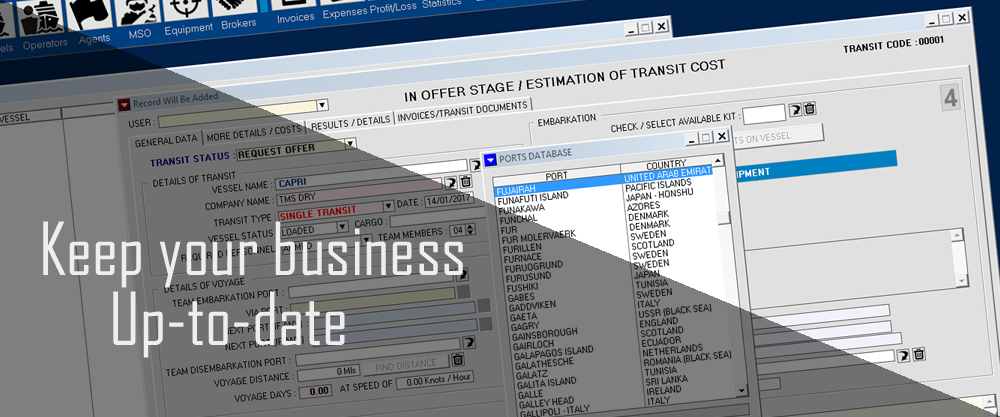
Task: Click the trash icon beside bottom-right field
Action: click(918, 353)
